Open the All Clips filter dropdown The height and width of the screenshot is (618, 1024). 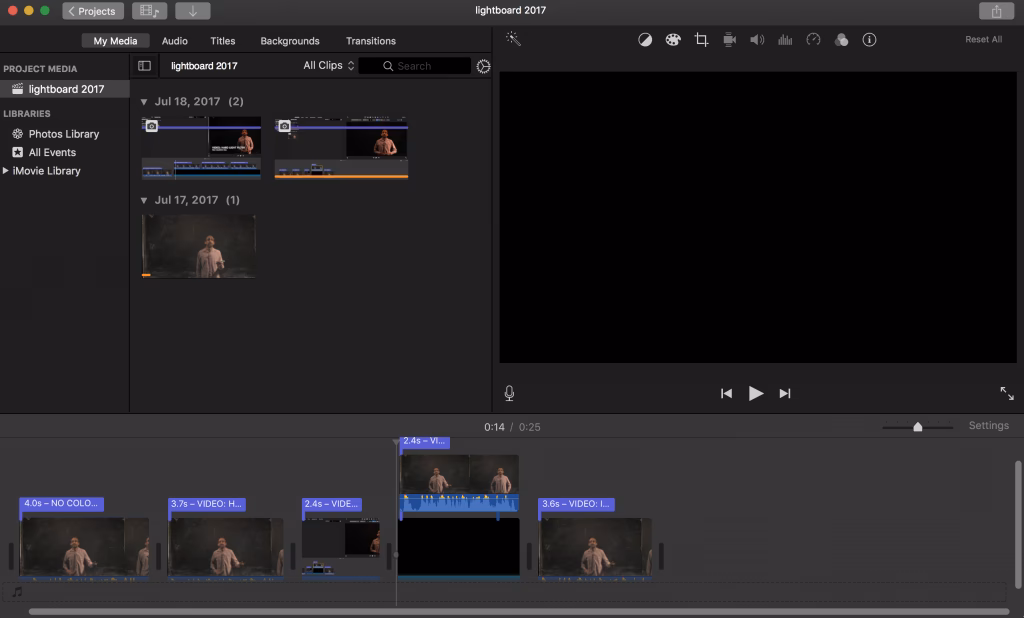tap(324, 65)
